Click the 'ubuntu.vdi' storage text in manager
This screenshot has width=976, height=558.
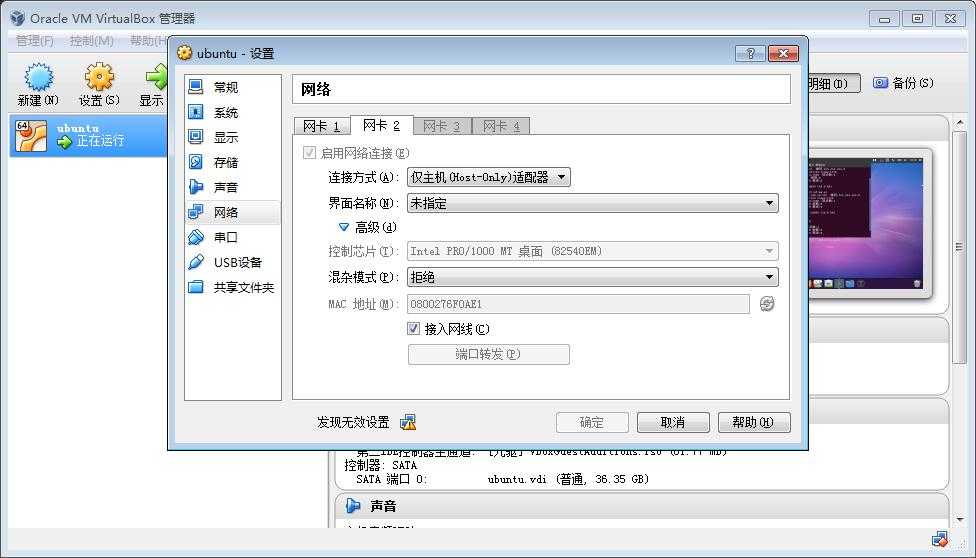click(517, 479)
